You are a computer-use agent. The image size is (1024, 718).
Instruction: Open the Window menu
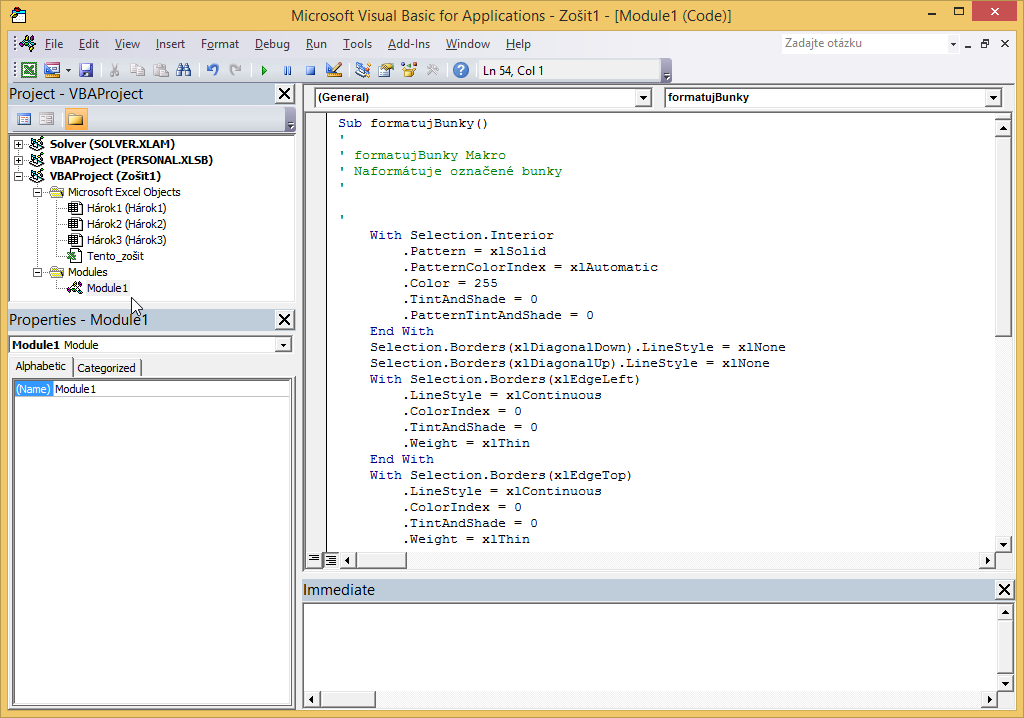pyautogui.click(x=468, y=44)
